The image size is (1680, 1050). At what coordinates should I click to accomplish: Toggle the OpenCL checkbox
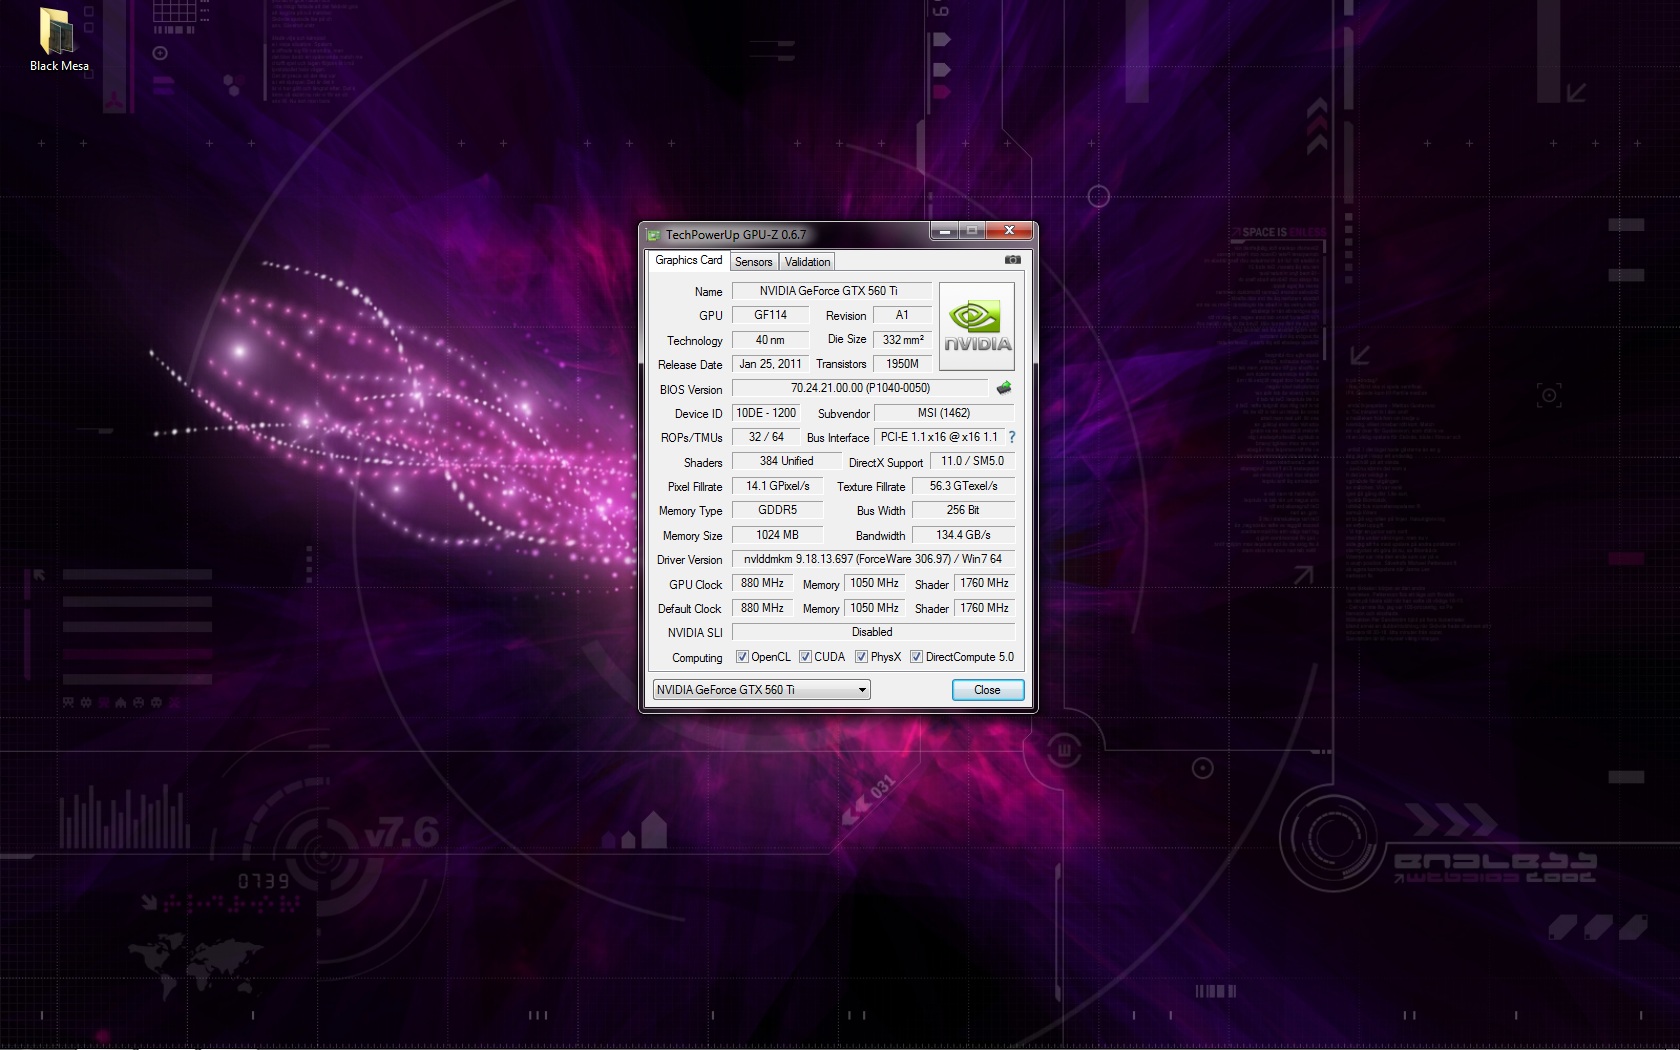(x=742, y=657)
